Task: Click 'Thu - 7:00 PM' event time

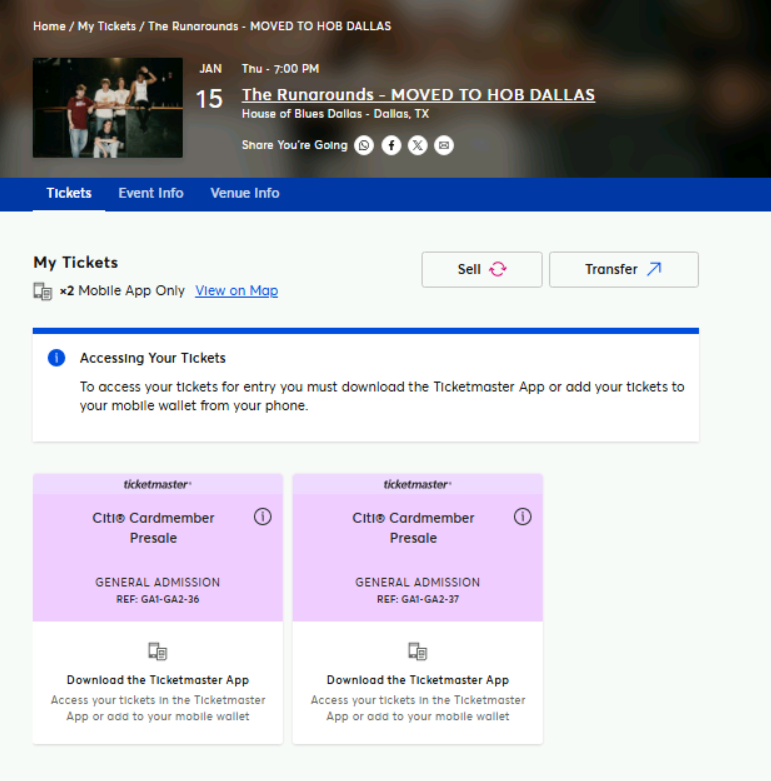Action: click(280, 69)
